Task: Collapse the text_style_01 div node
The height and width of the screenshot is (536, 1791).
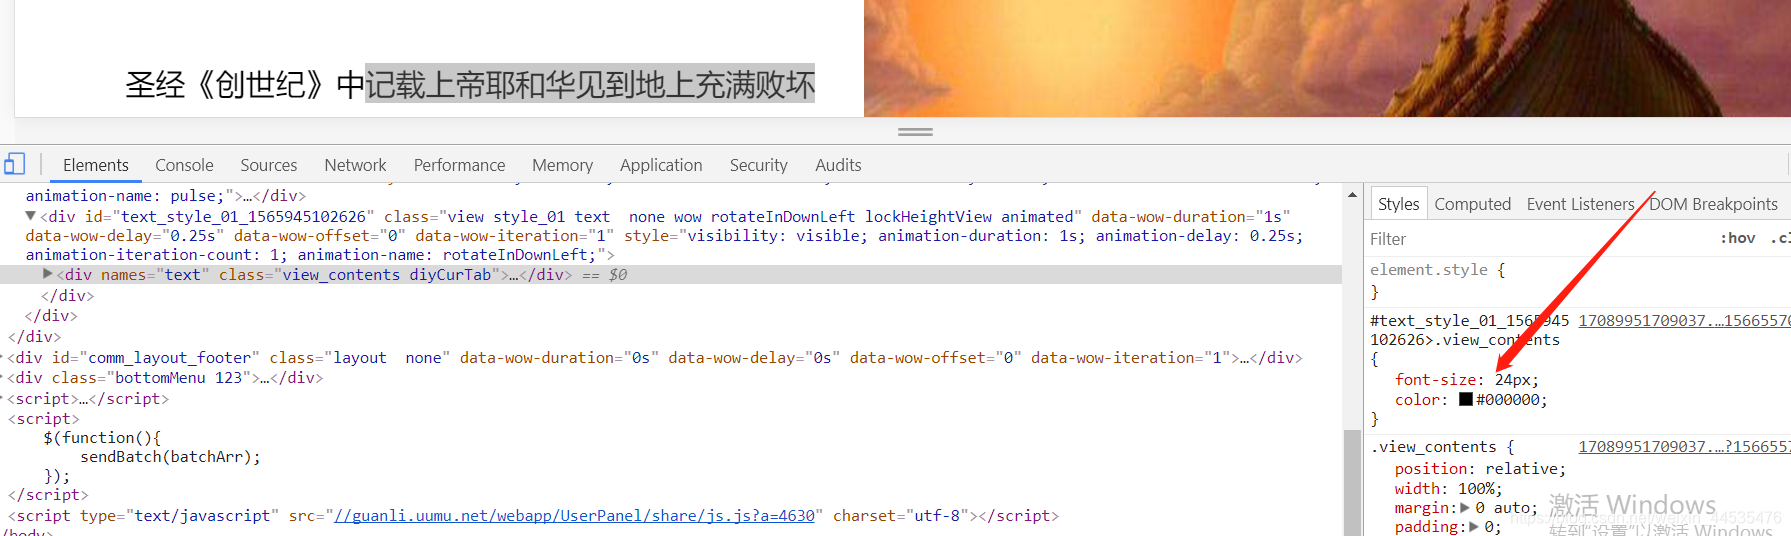Action: (x=30, y=216)
